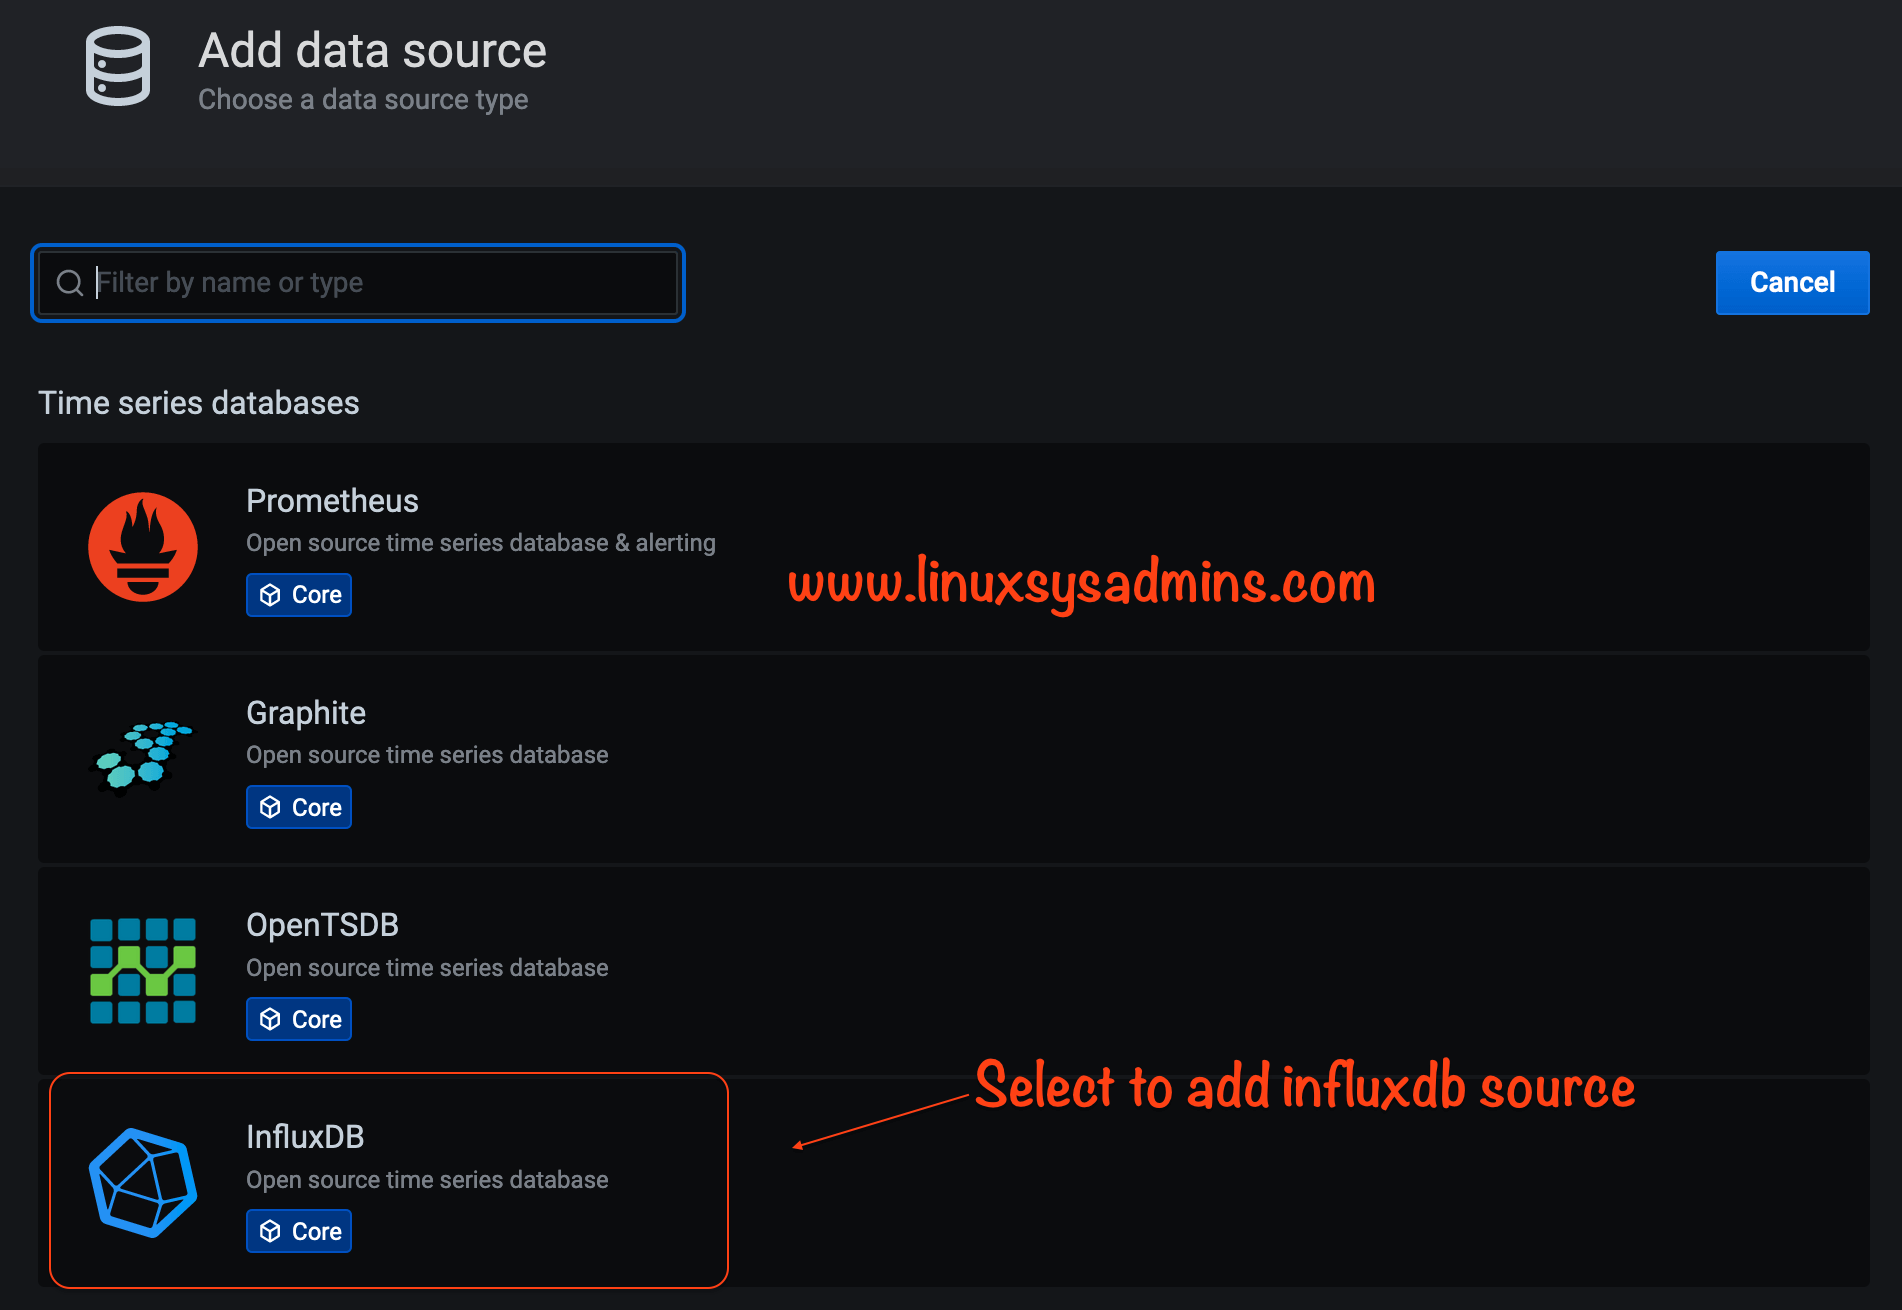
Task: Click the 'Add data source' page title
Action: pos(372,51)
